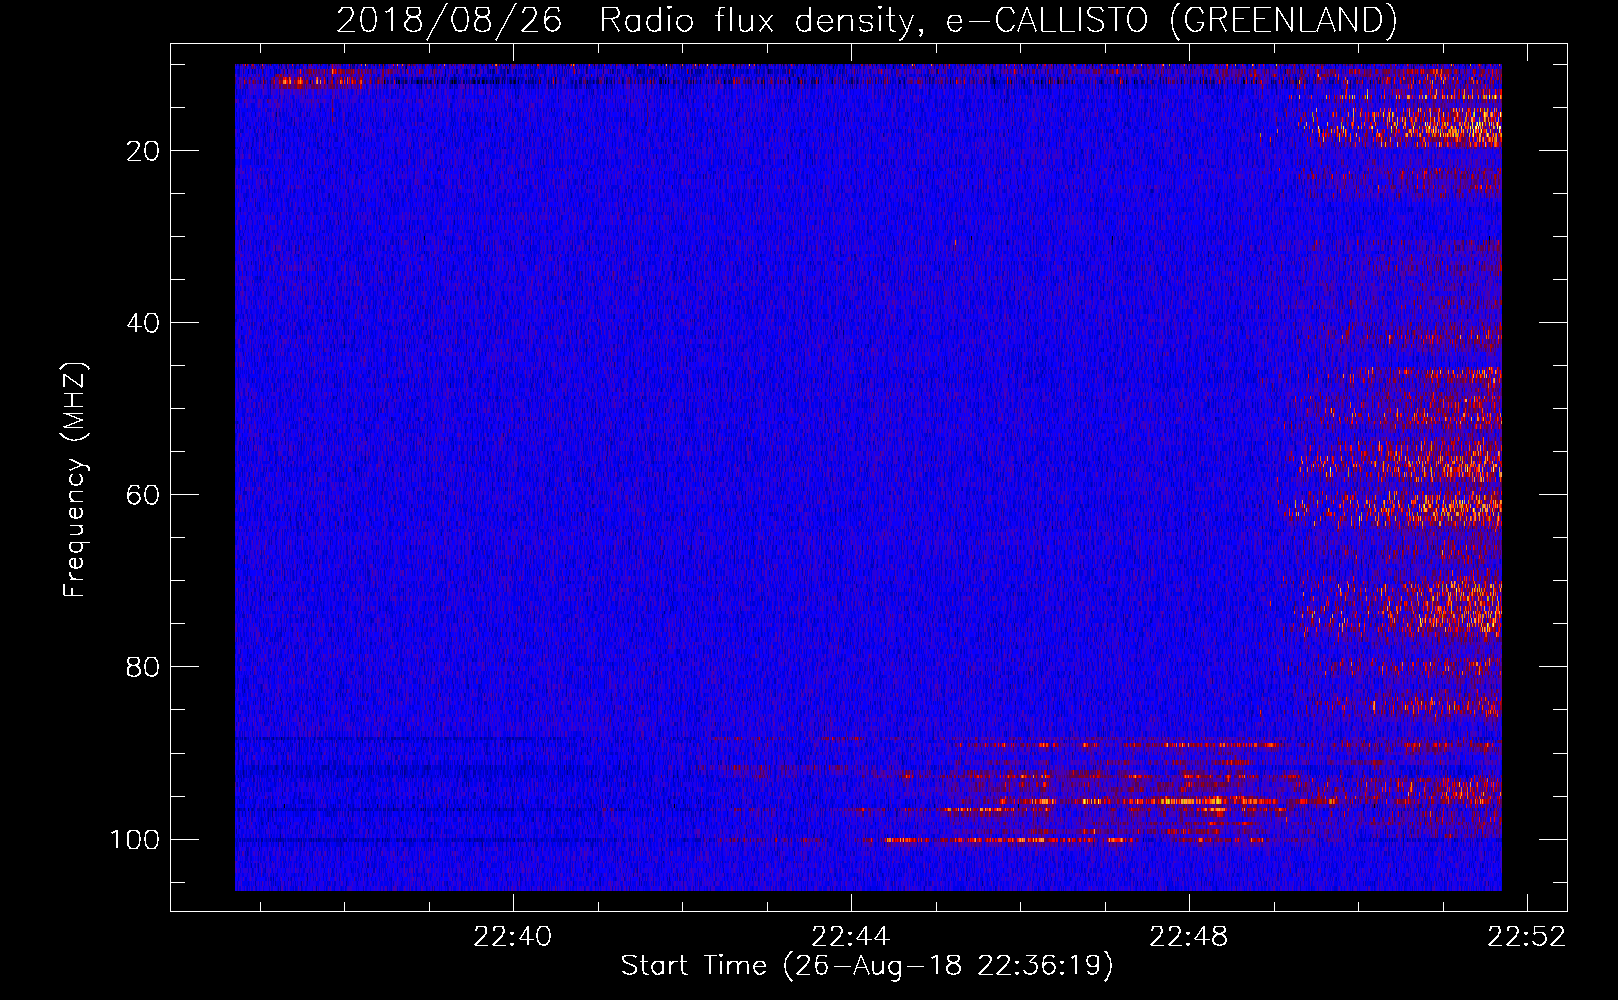
Task: Click the 40 MHz frequency tick label
Action: point(143,323)
